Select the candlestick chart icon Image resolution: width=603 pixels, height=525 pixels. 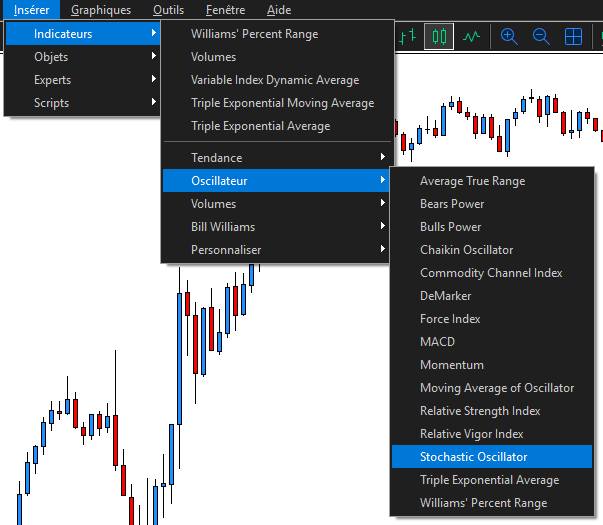[x=439, y=37]
